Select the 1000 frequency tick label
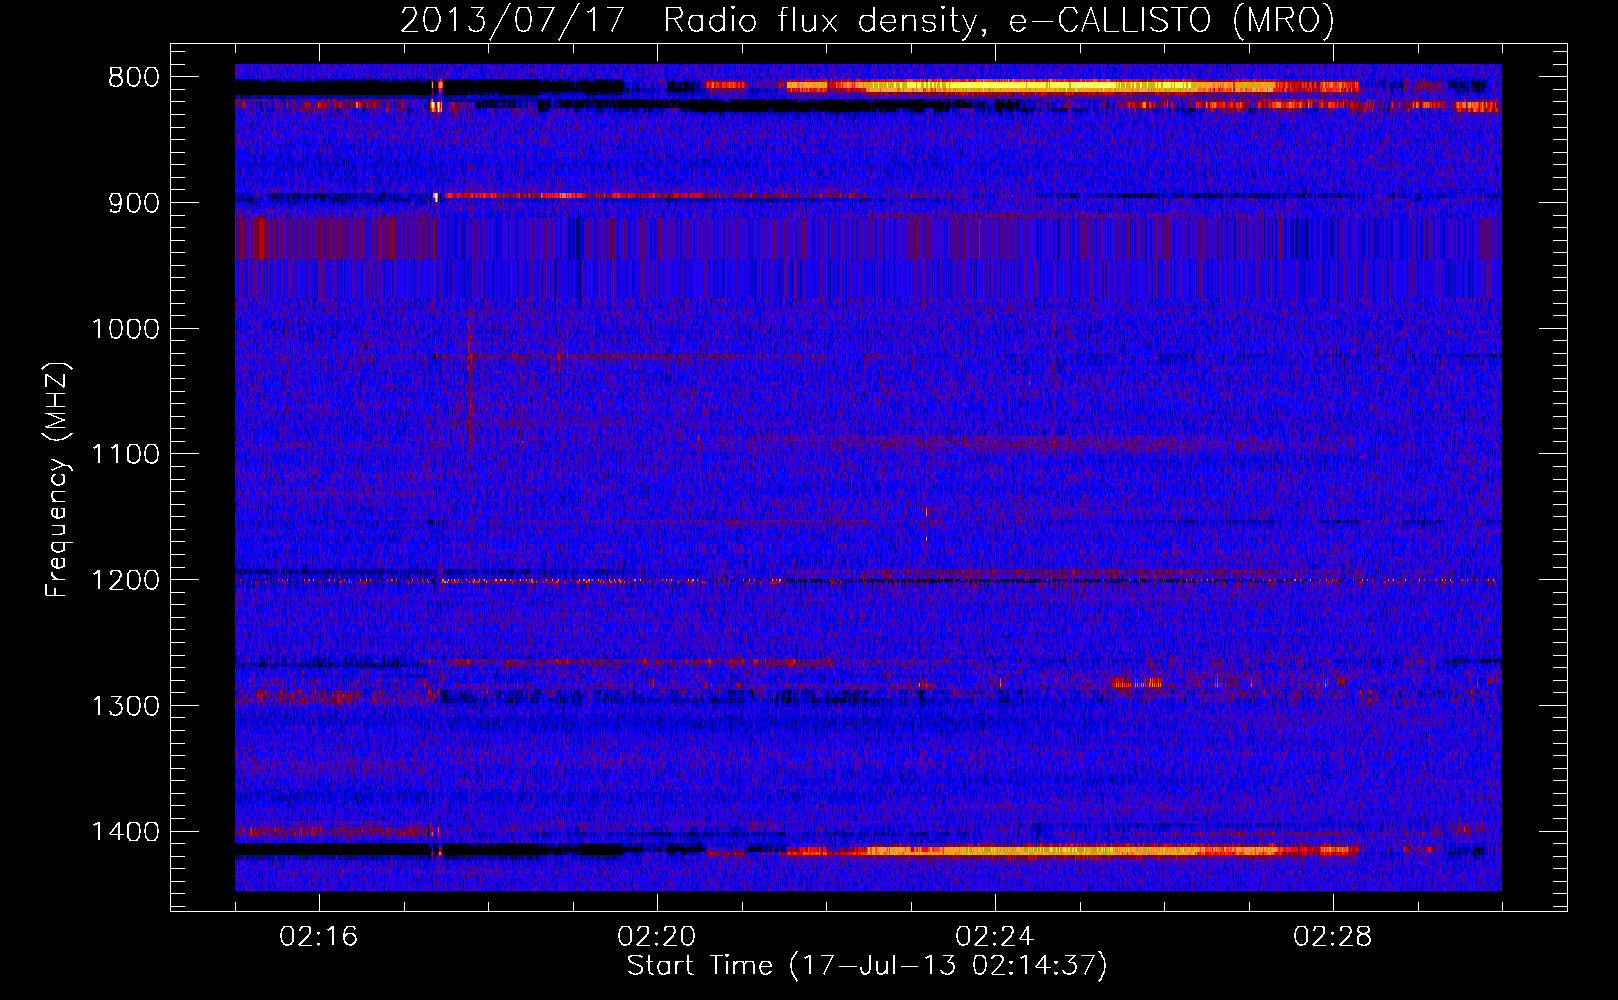 click(125, 329)
